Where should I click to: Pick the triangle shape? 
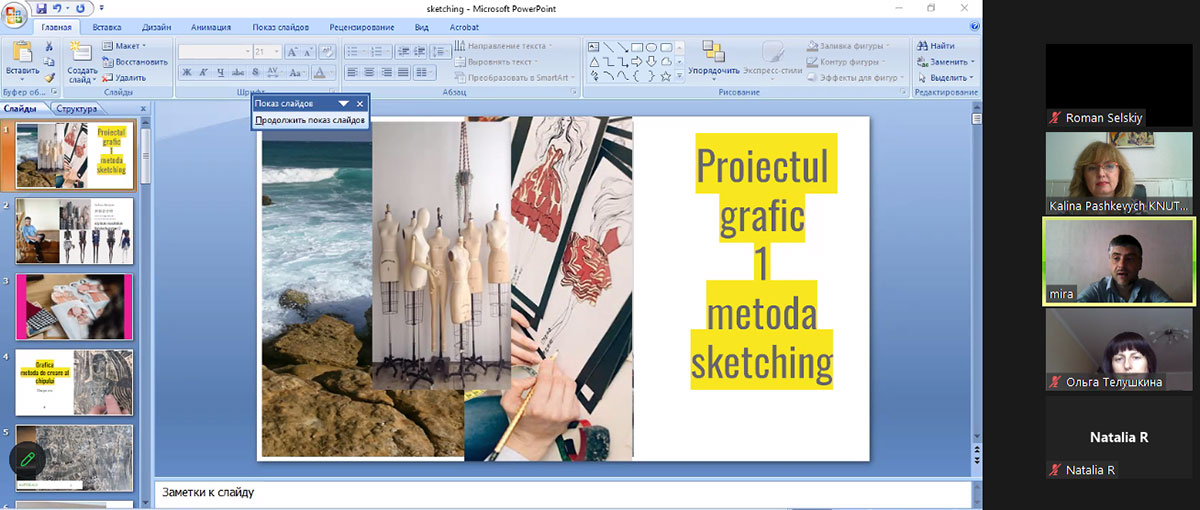(594, 61)
